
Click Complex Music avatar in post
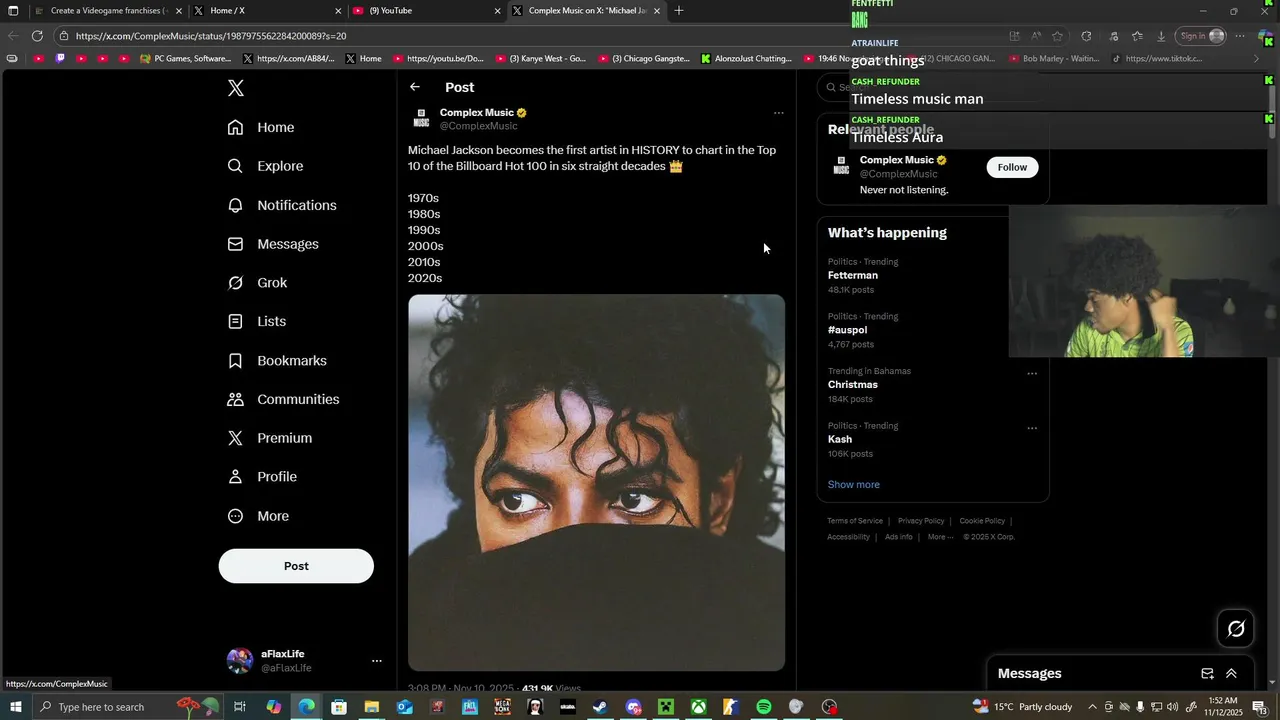[421, 119]
